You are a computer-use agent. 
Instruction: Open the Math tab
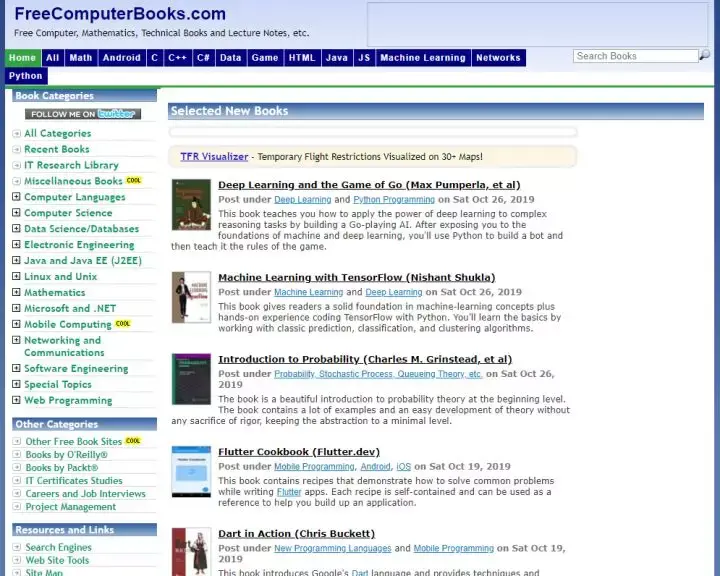[x=81, y=57]
